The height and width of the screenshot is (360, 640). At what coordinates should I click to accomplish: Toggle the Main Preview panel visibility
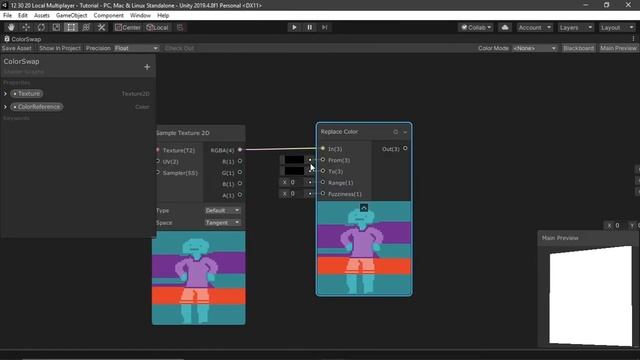(618, 48)
